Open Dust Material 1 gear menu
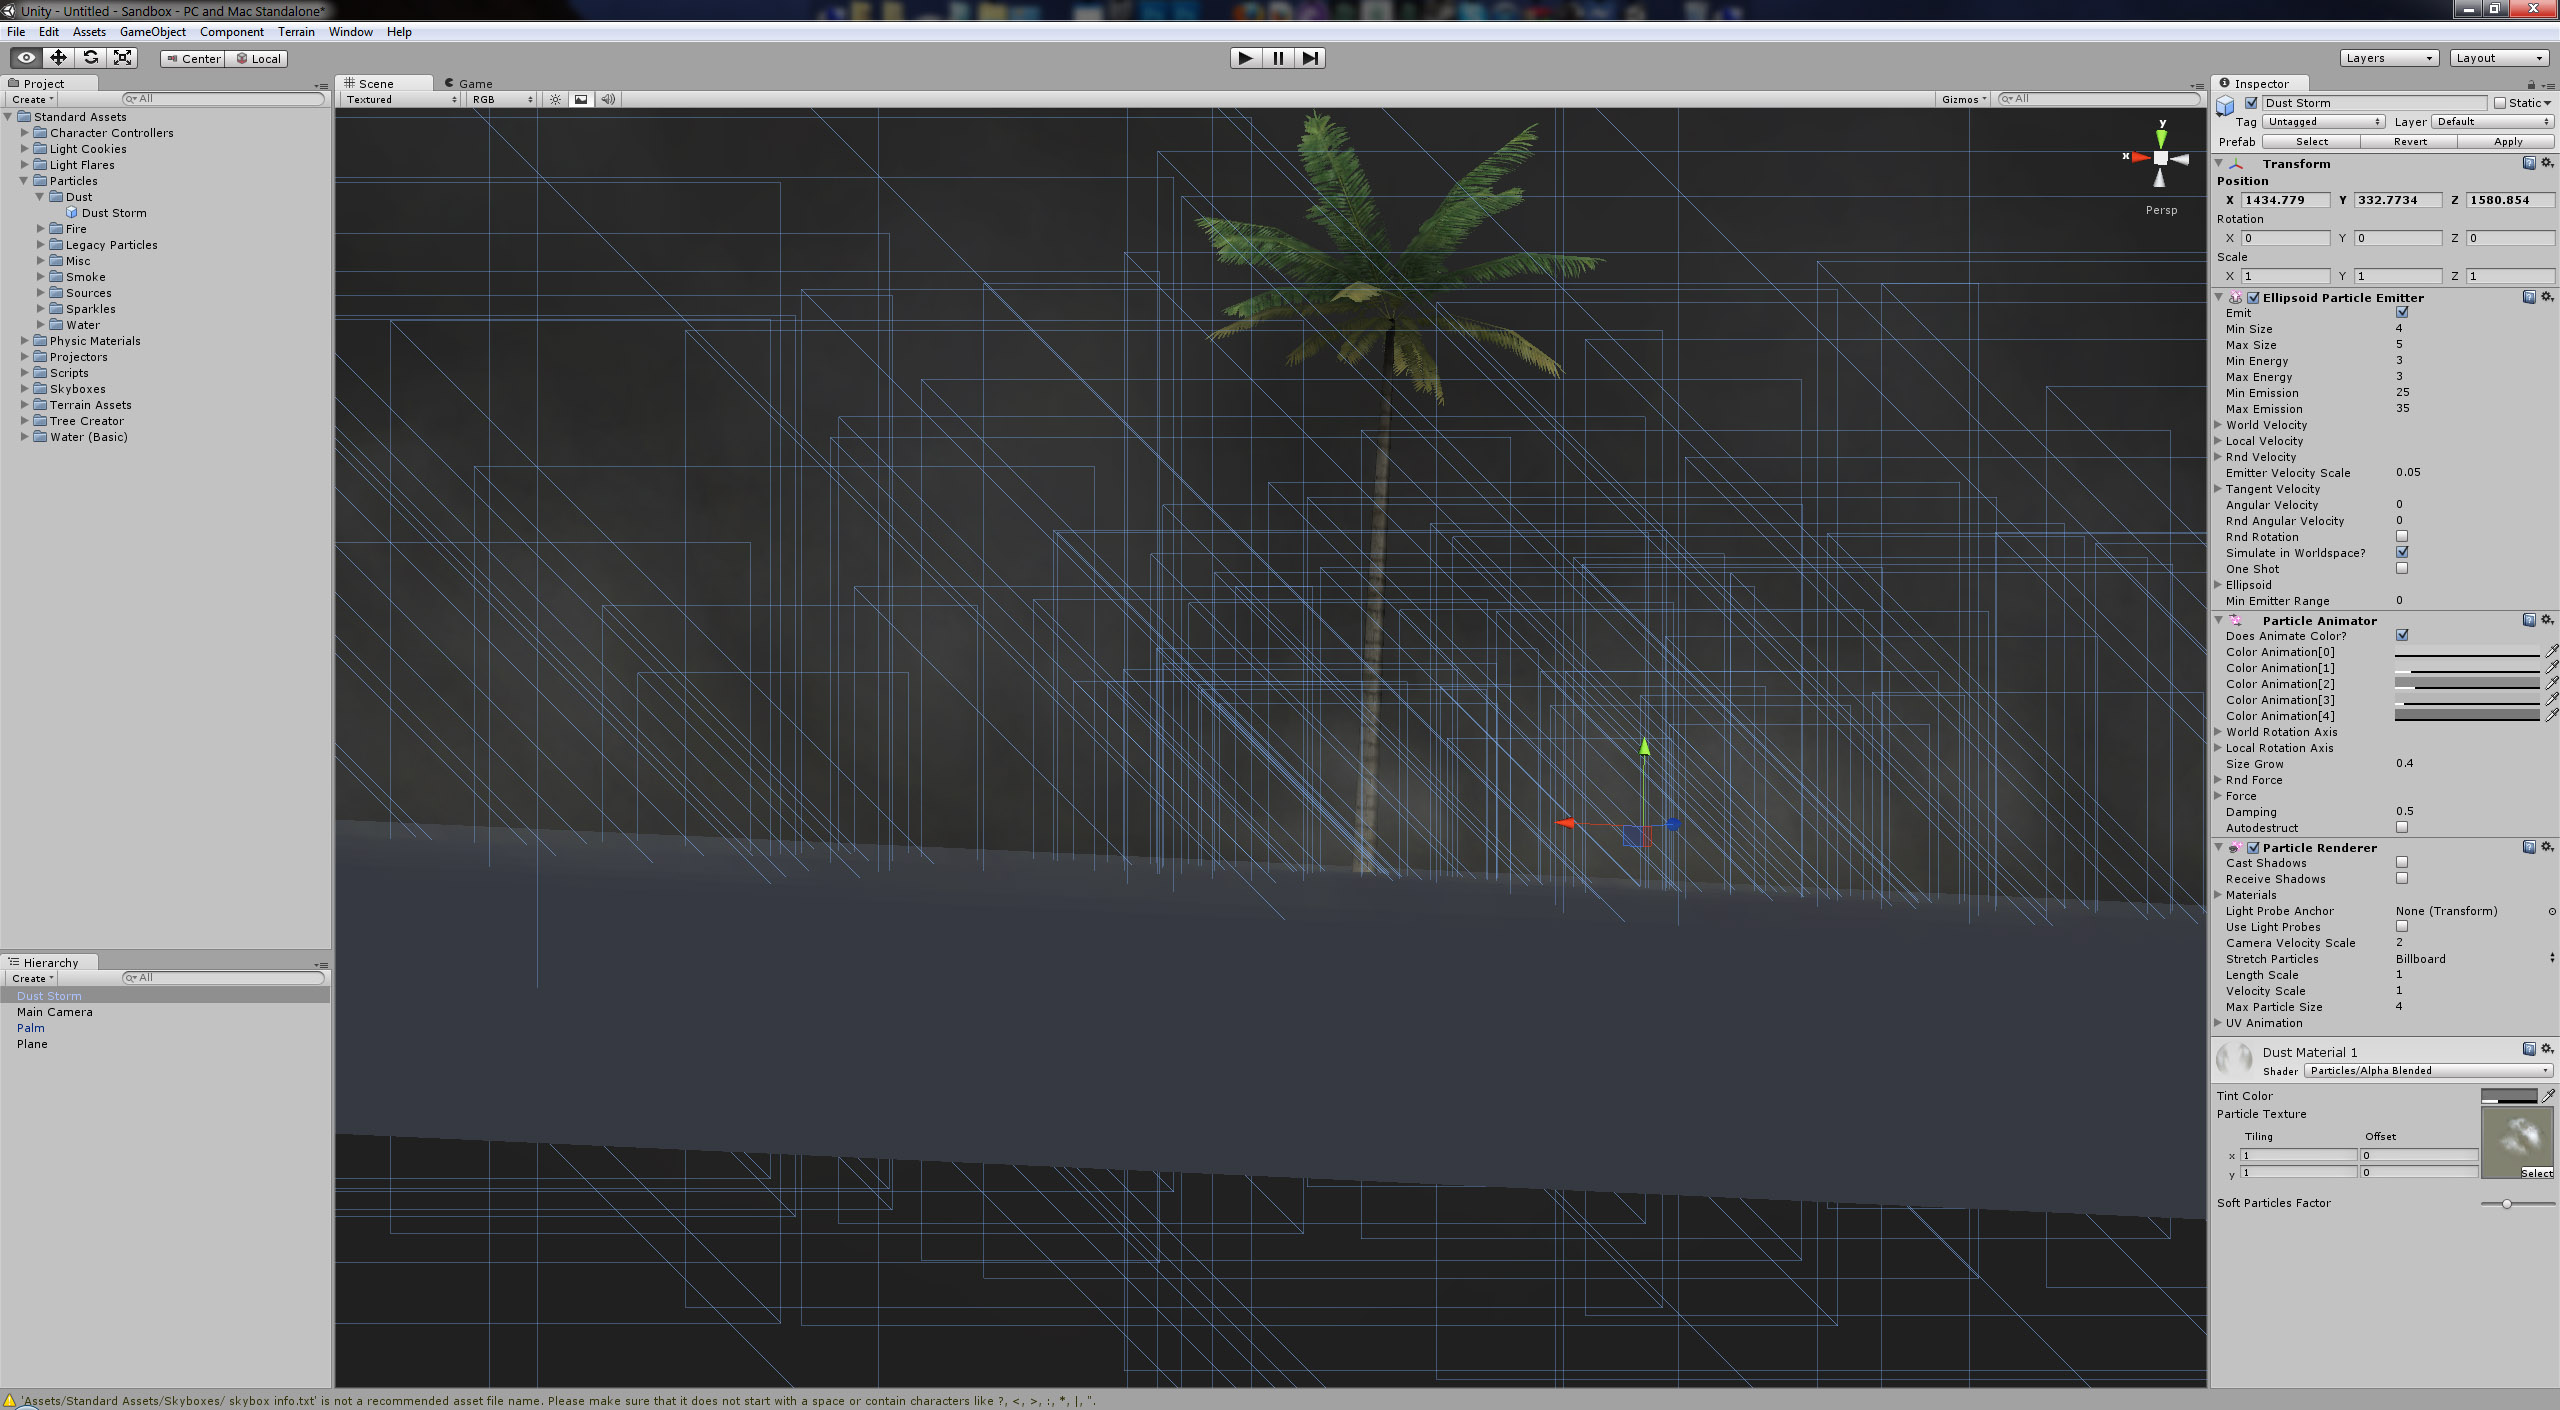 click(x=2547, y=1049)
